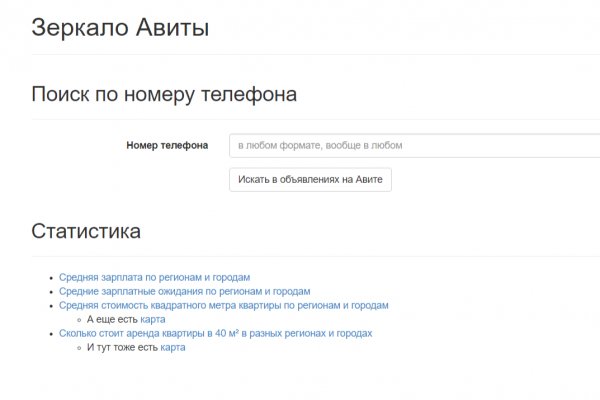Click the bullet before 'Средняя стоимость квадратного метра'
Screen dimensions: 600x400
point(50,305)
